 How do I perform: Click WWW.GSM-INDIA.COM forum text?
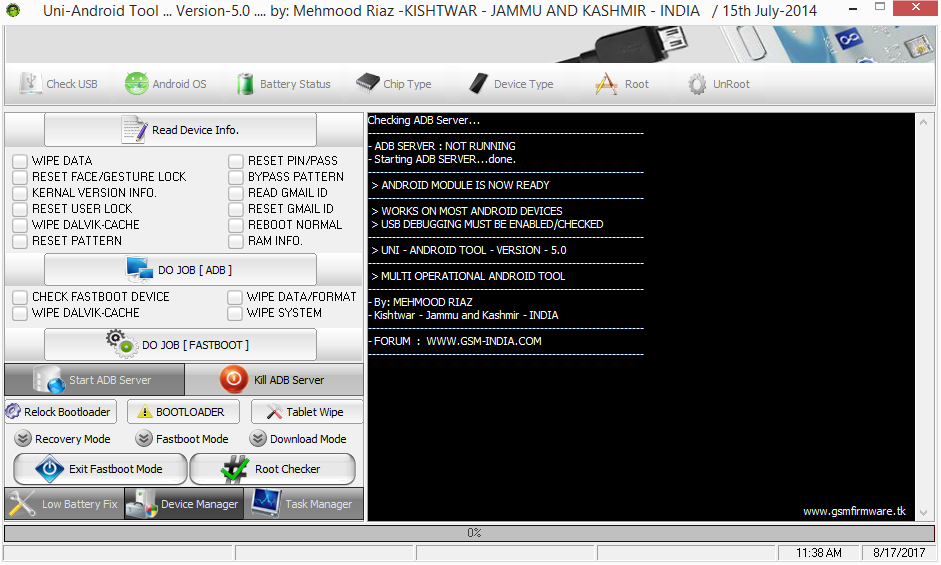tap(484, 341)
